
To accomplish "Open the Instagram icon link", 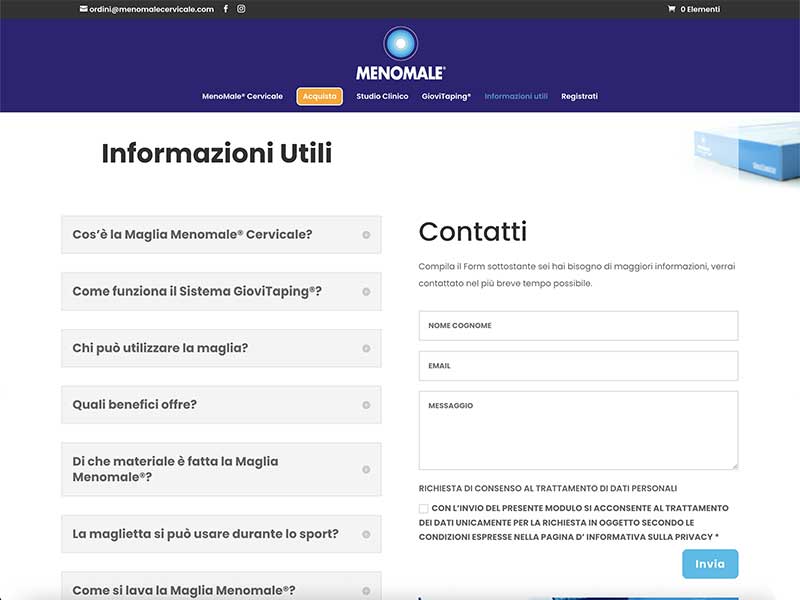I will pos(242,9).
